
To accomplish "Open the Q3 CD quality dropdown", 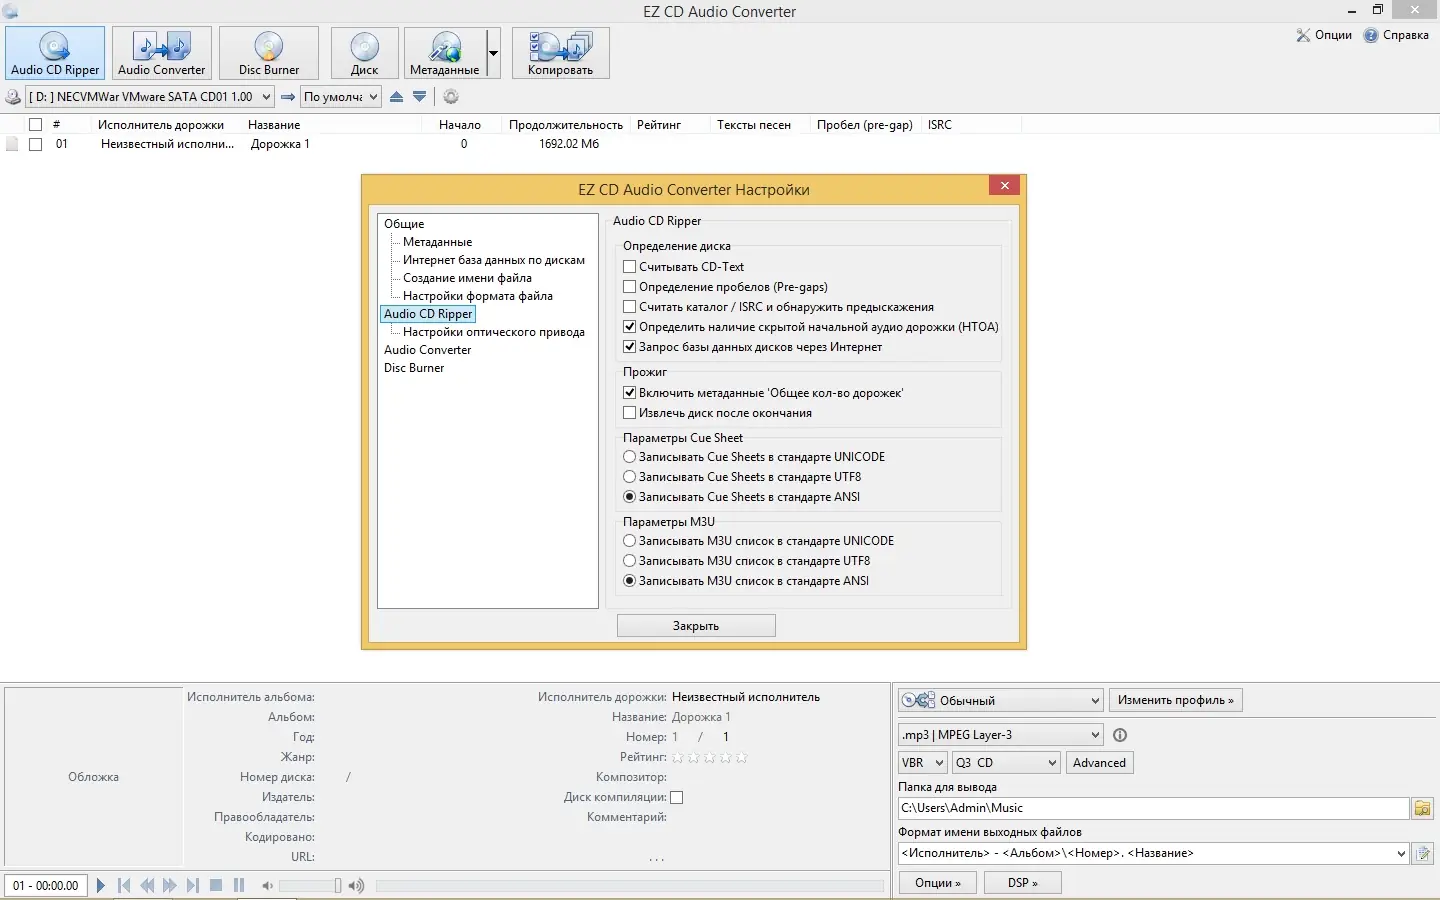I will tap(1006, 763).
